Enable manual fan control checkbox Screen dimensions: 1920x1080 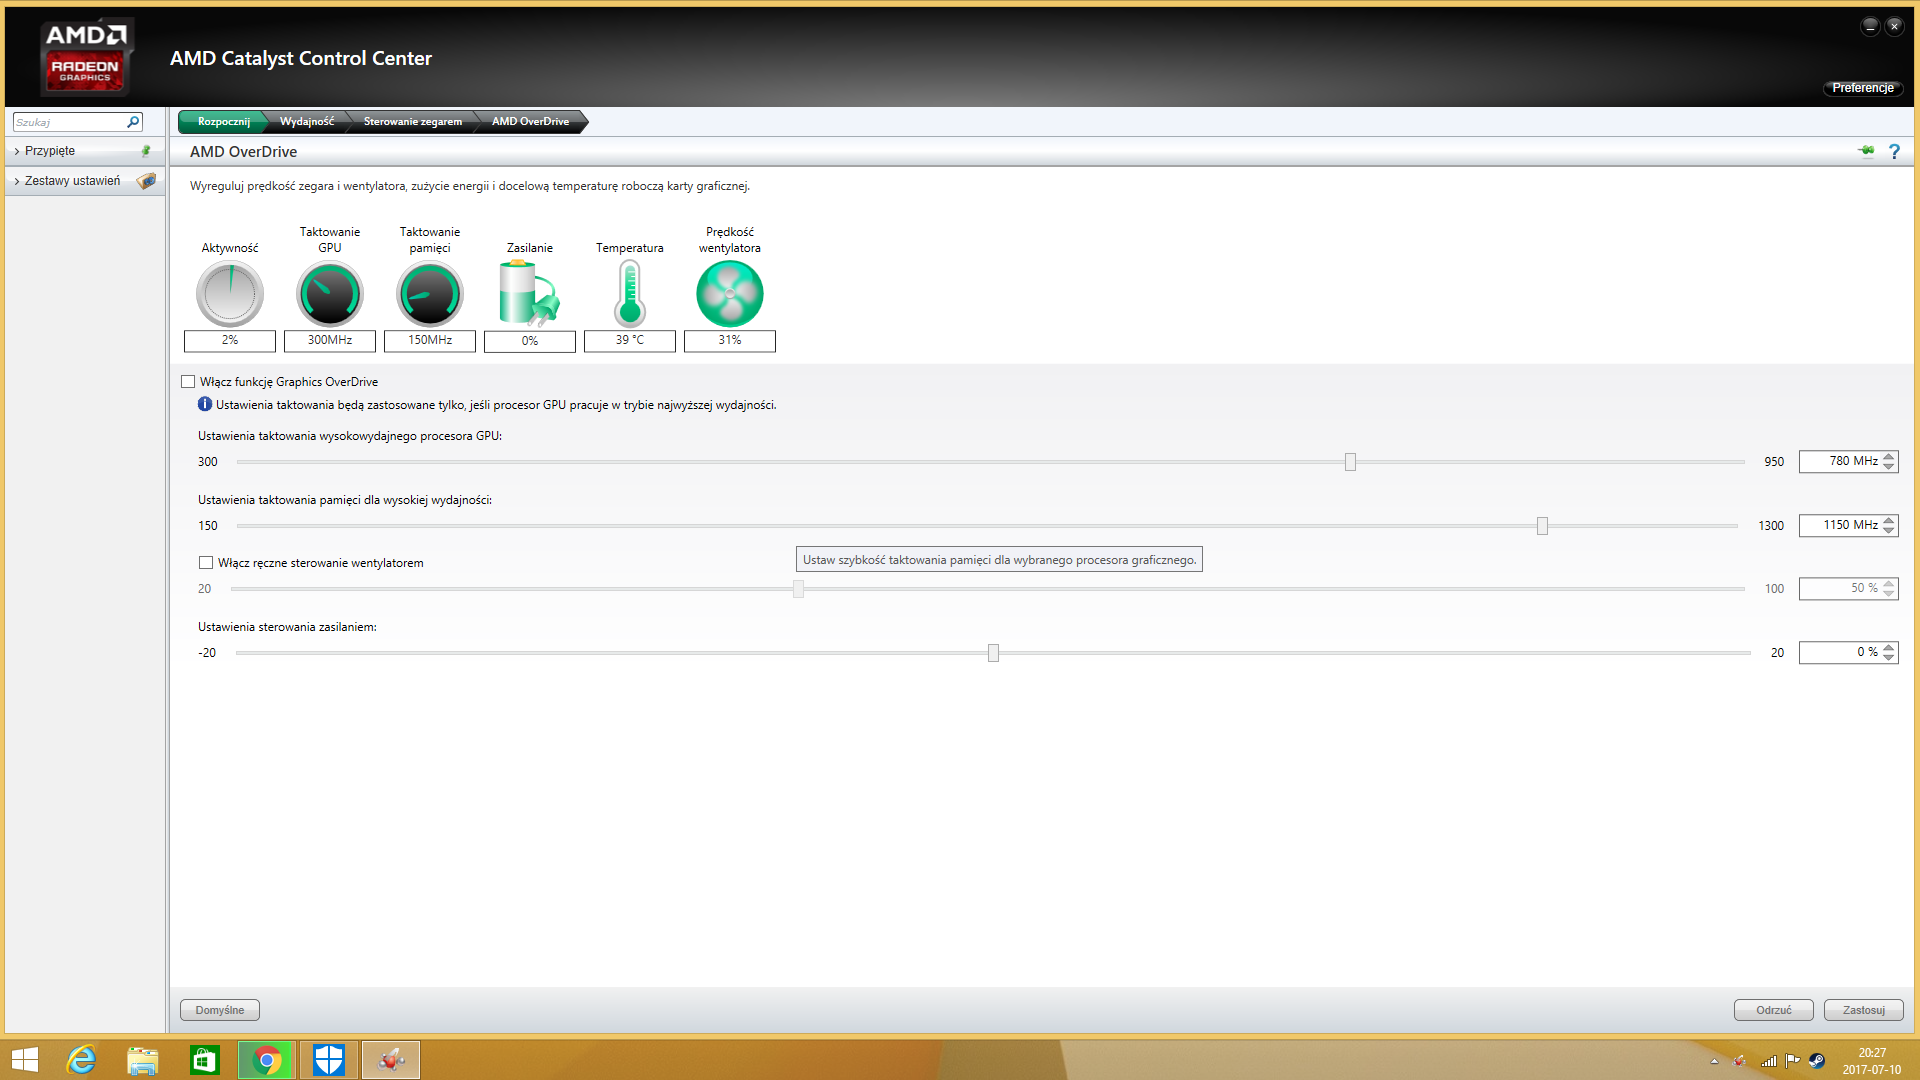click(x=206, y=563)
